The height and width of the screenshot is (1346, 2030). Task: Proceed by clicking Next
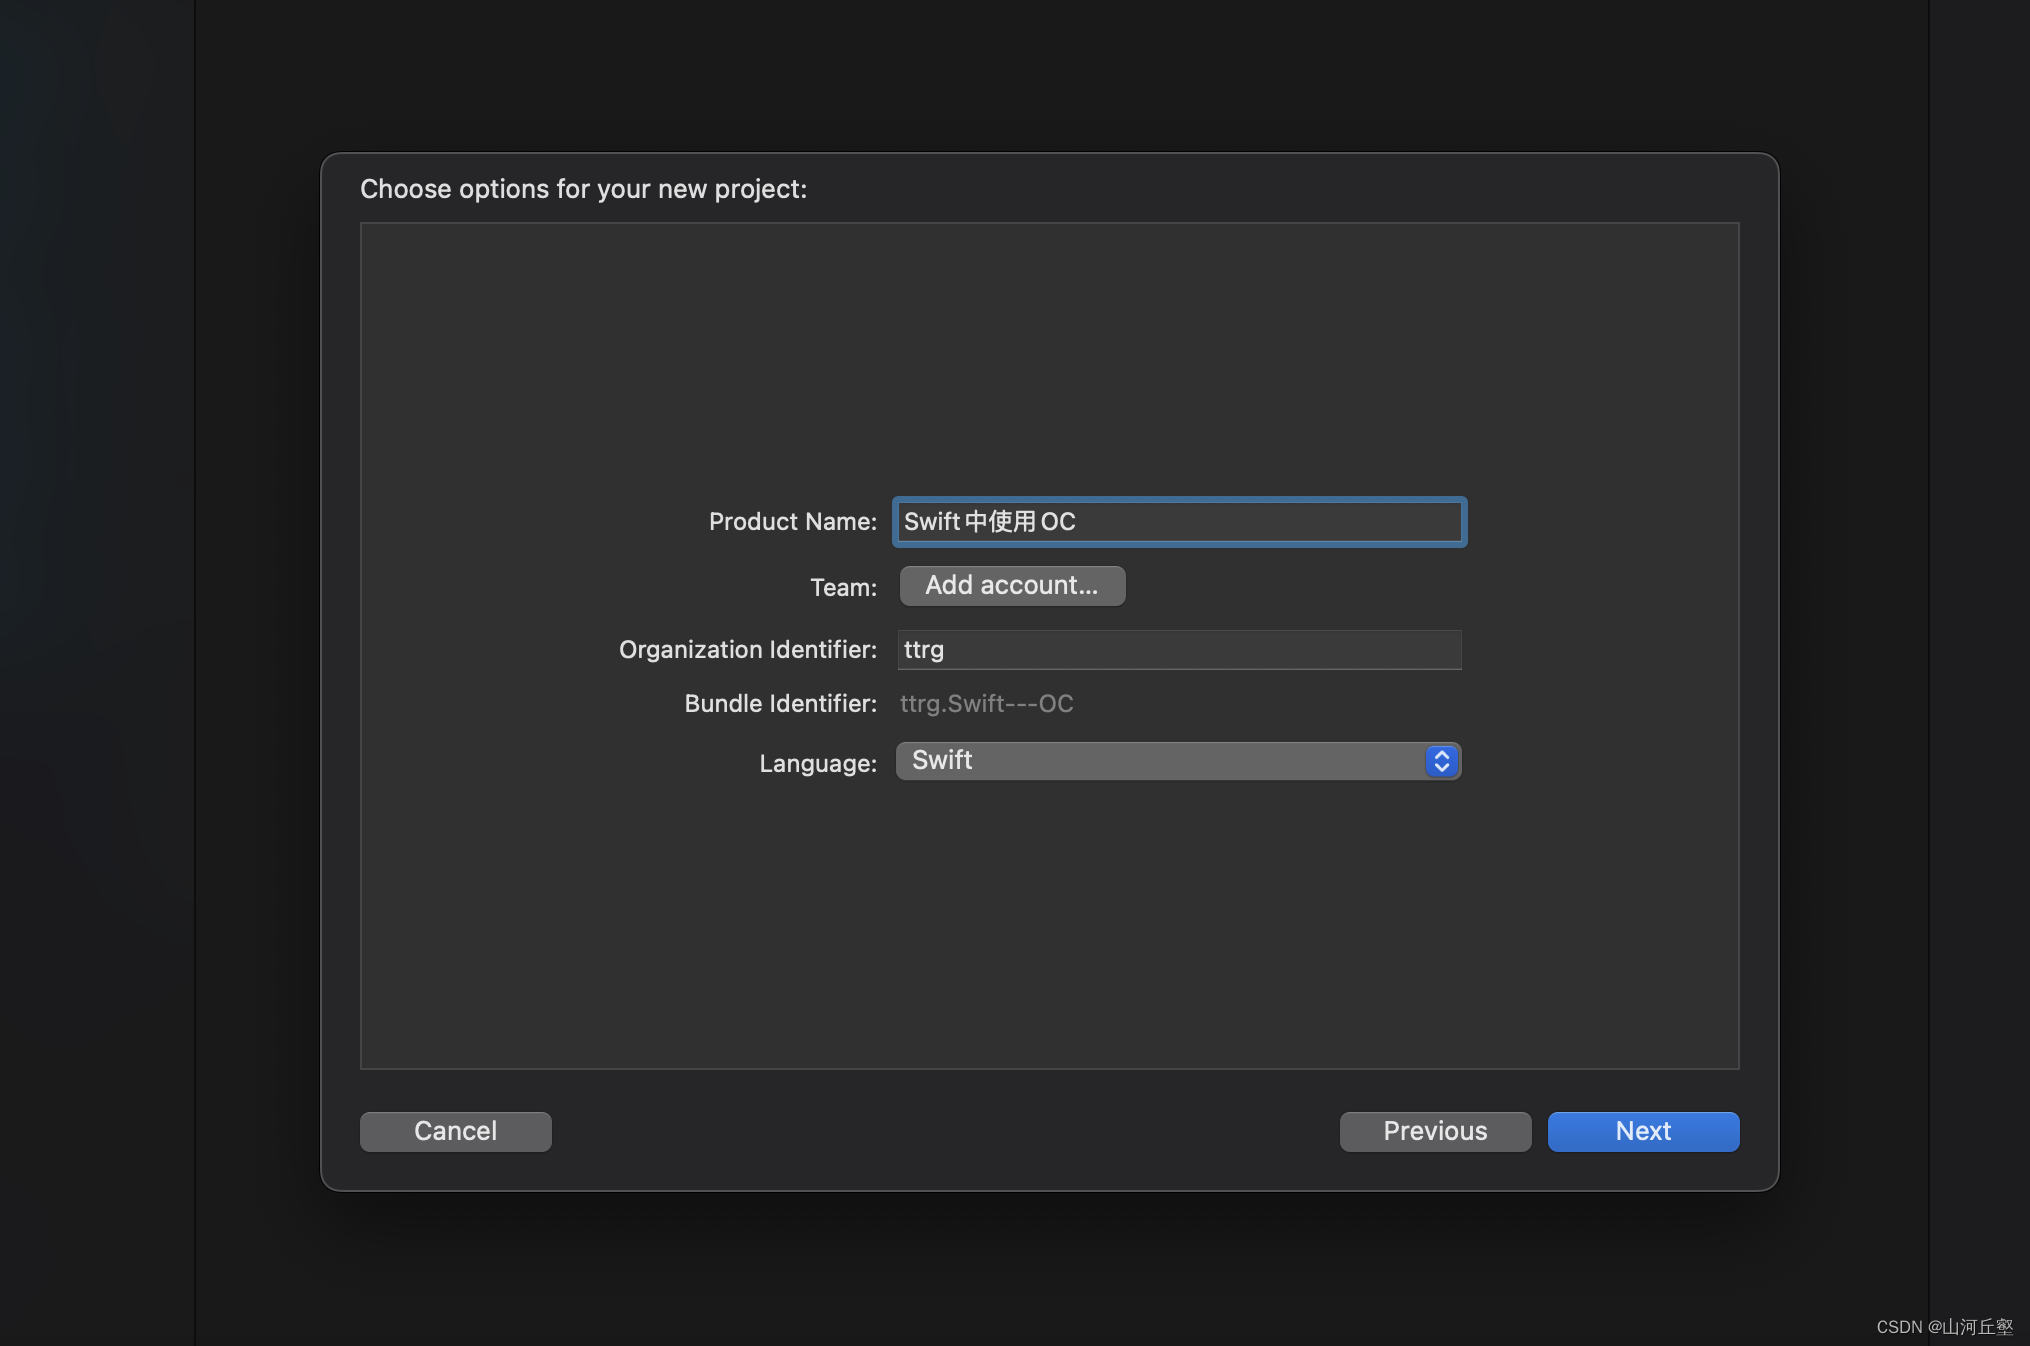(1642, 1131)
